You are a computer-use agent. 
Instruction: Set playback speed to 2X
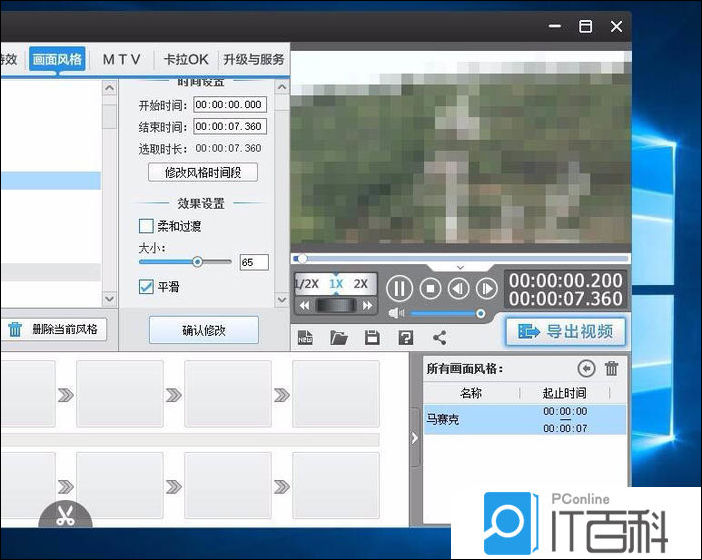pyautogui.click(x=361, y=284)
